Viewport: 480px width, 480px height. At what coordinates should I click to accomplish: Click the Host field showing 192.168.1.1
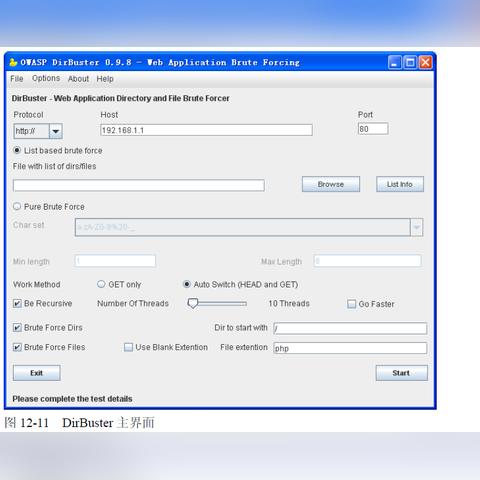pos(206,130)
